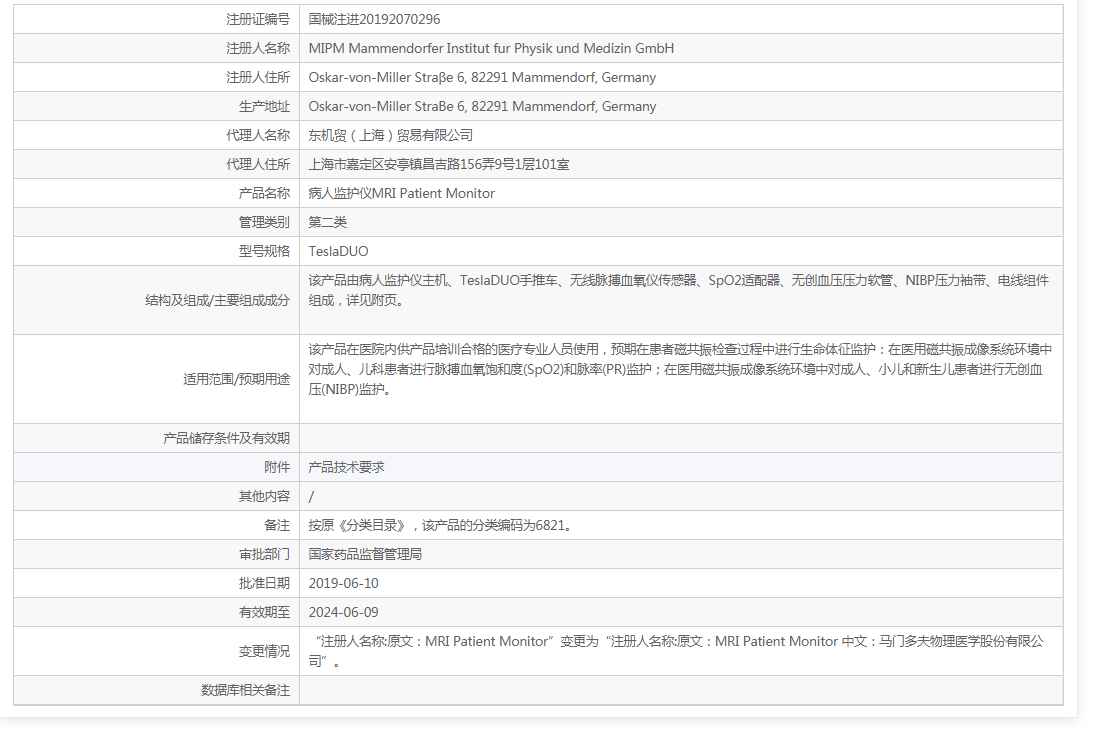Screen dimensions: 1097x730
Task: Click the TeslaDUO model value
Action: (x=339, y=251)
